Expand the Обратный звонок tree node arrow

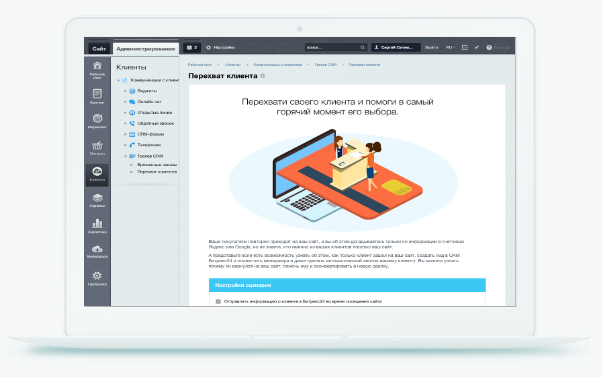(x=125, y=123)
